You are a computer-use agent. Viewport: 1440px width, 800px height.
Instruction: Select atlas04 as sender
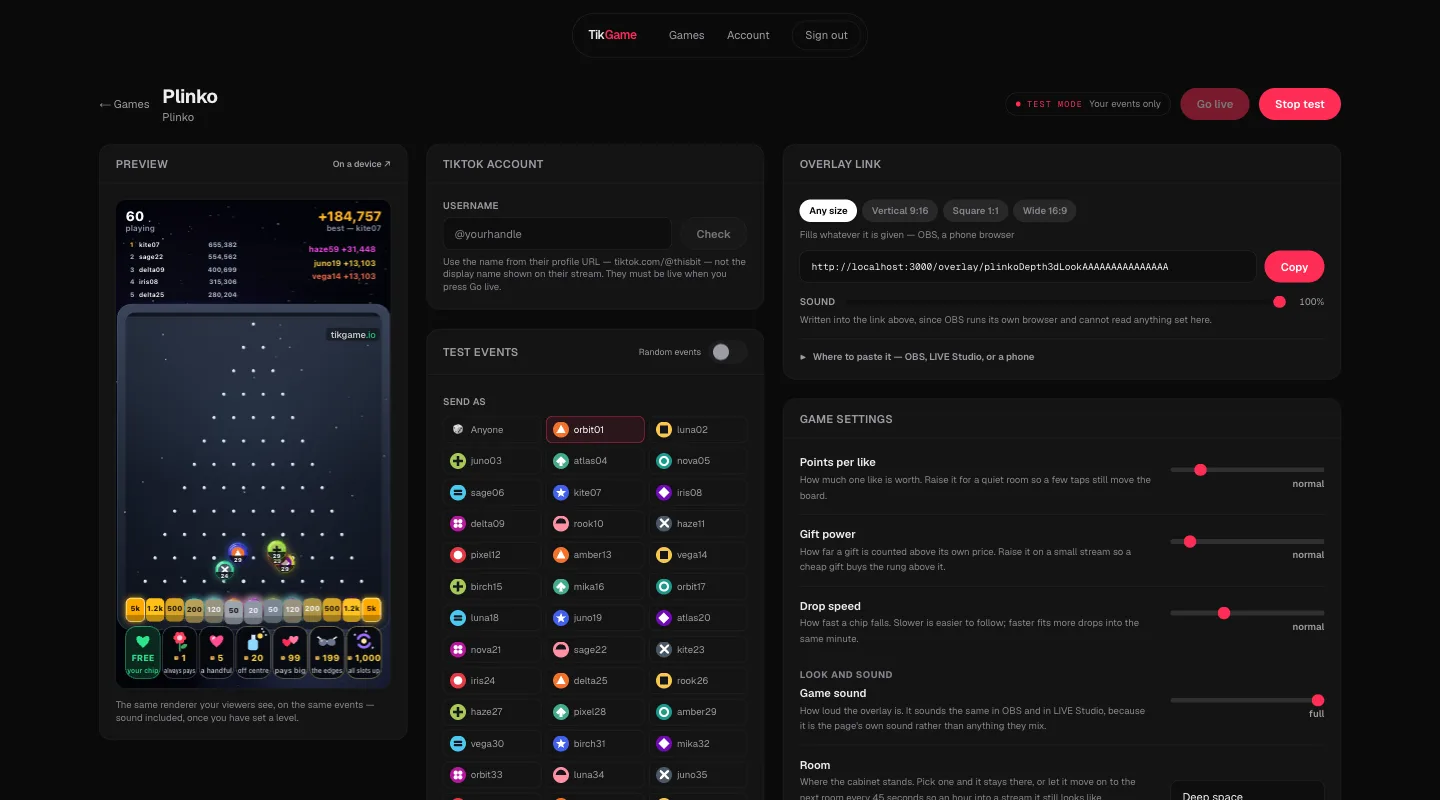point(595,461)
